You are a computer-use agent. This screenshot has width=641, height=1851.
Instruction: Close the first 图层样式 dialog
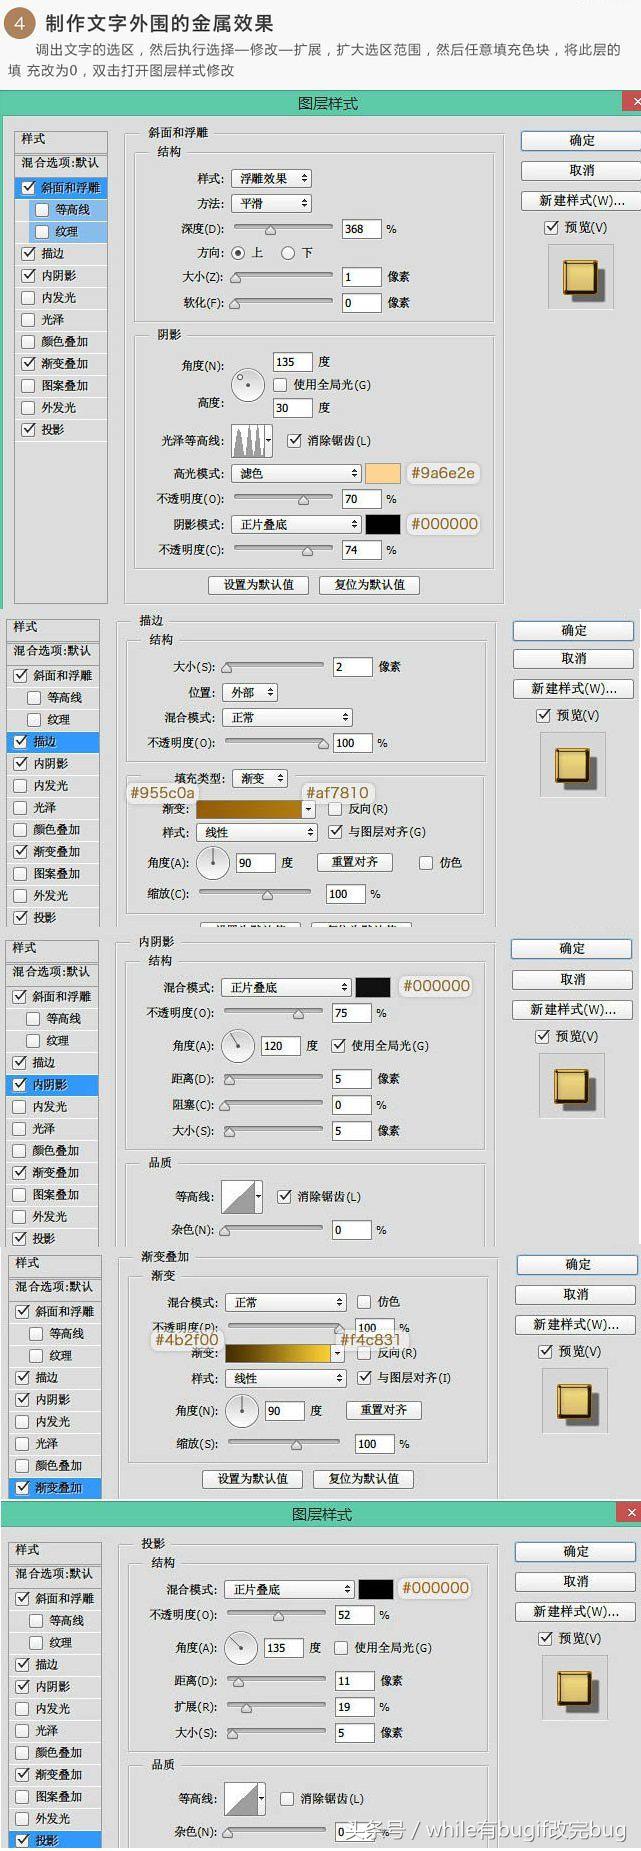click(x=632, y=102)
